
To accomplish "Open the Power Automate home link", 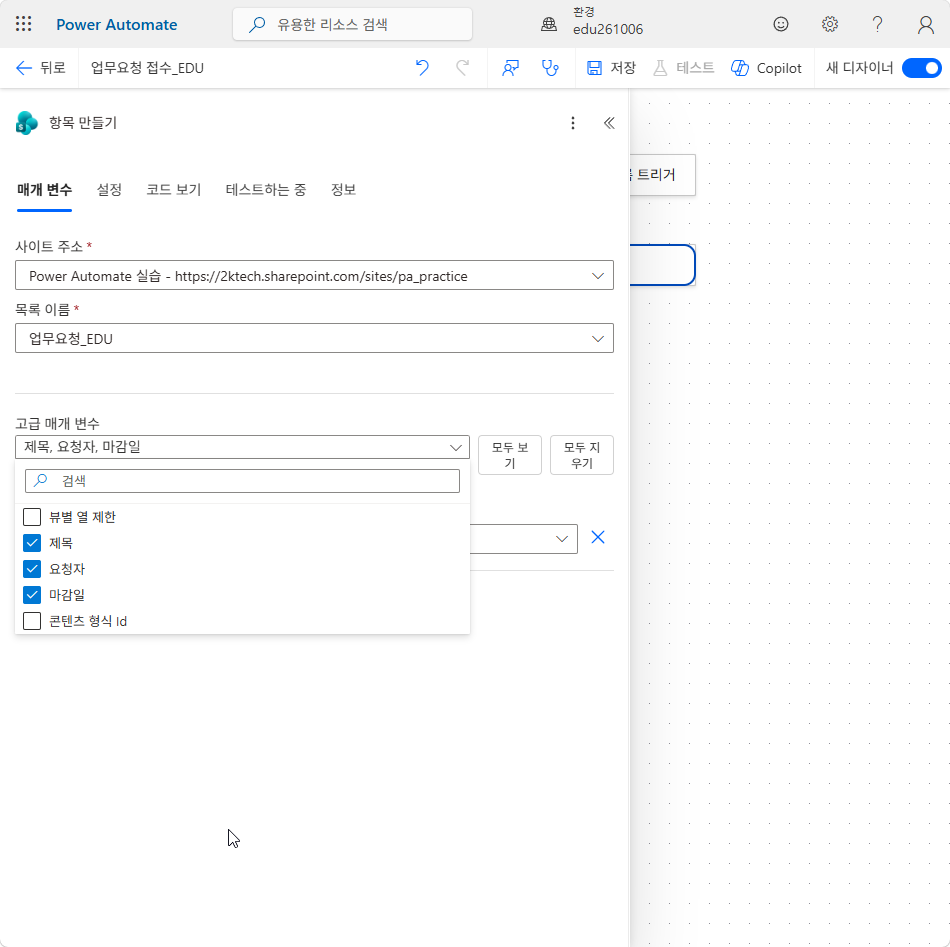I will [116, 24].
